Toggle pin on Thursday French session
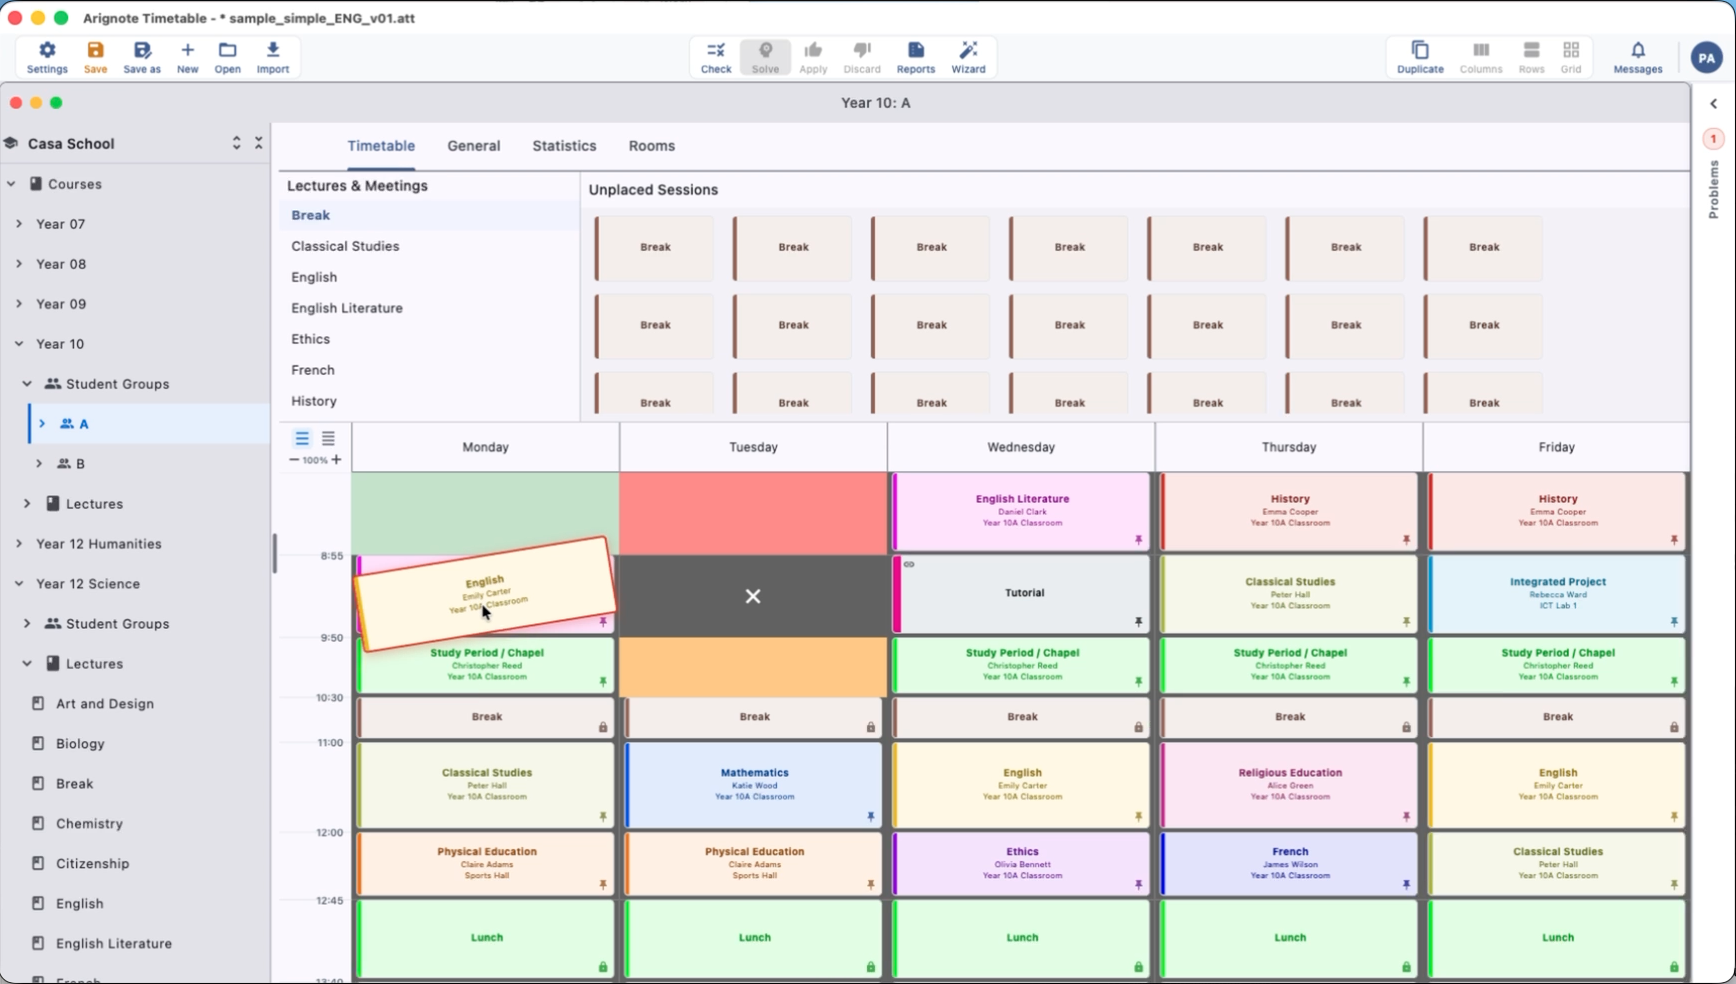The width and height of the screenshot is (1736, 984). 1406,885
